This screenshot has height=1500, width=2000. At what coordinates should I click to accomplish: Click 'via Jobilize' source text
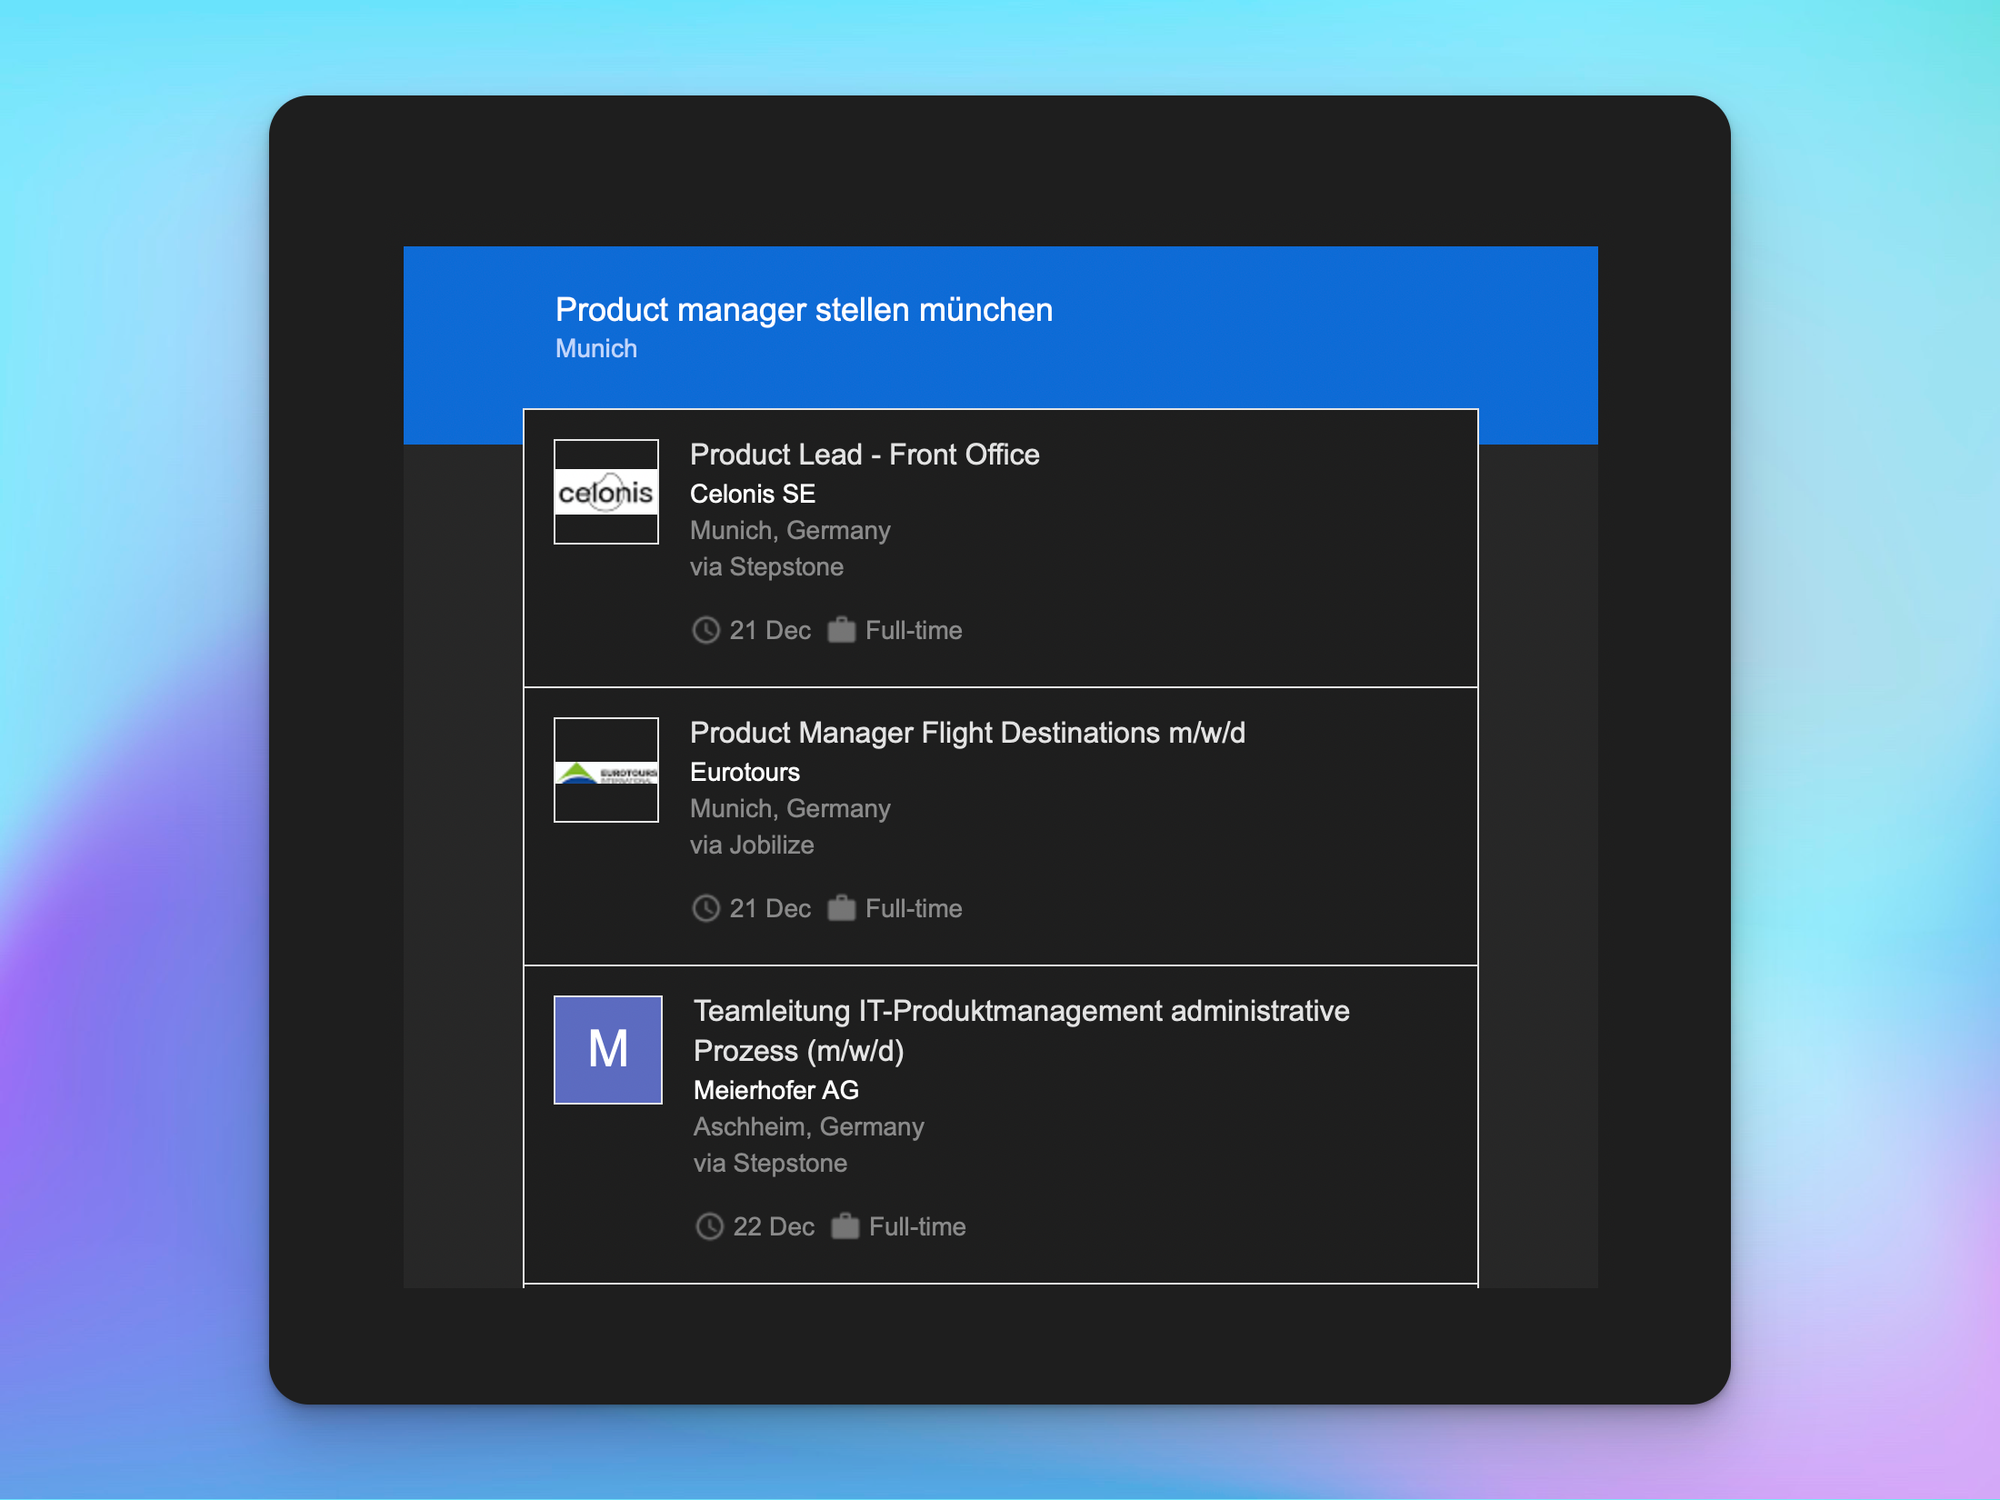tap(751, 845)
